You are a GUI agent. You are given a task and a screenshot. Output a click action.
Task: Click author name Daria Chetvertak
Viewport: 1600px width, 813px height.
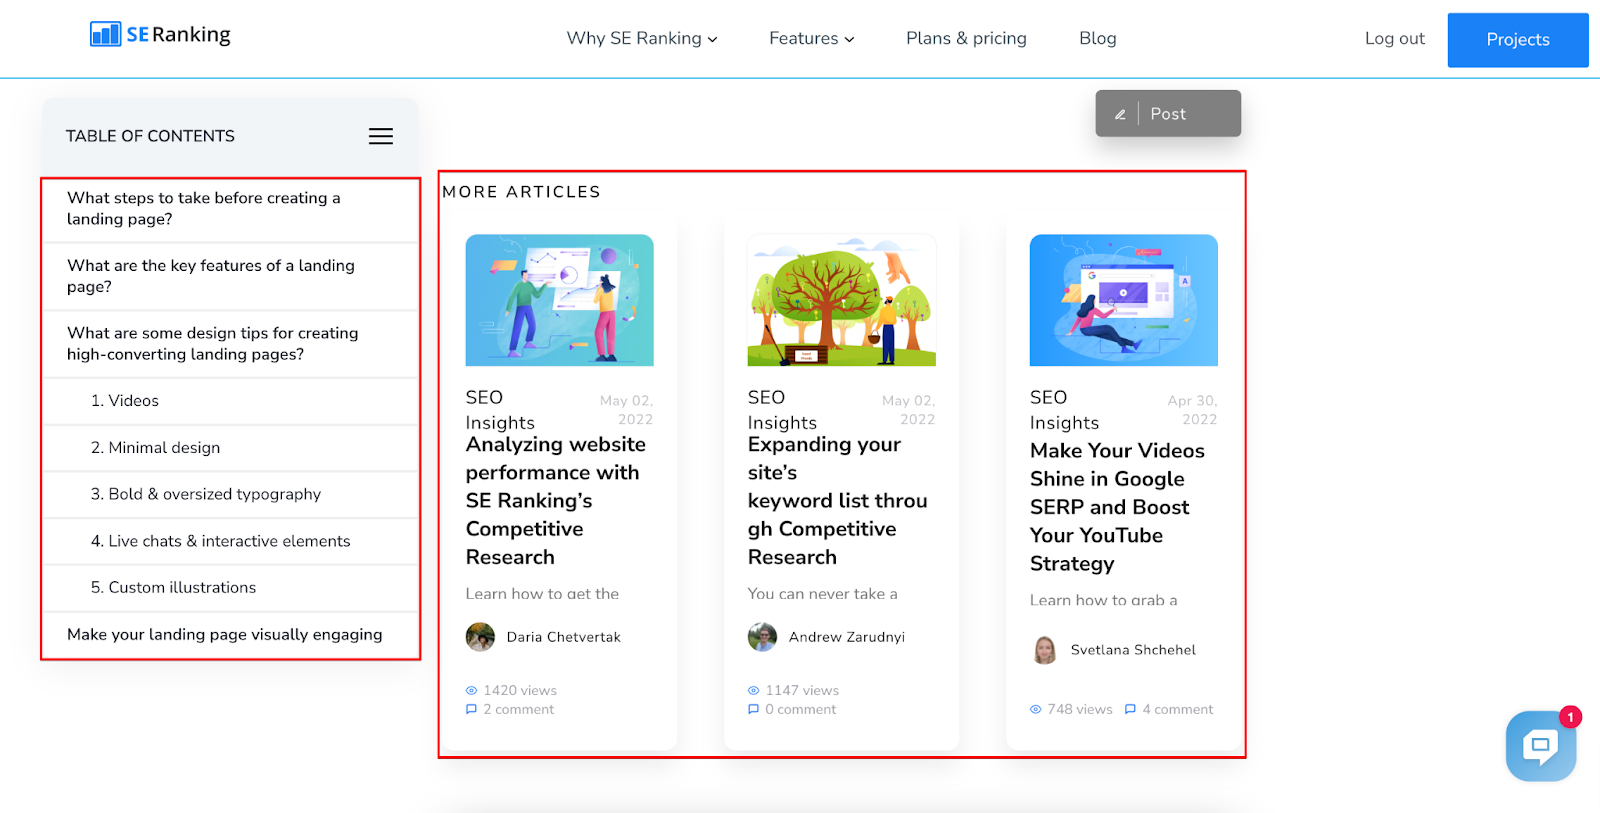pyautogui.click(x=564, y=637)
